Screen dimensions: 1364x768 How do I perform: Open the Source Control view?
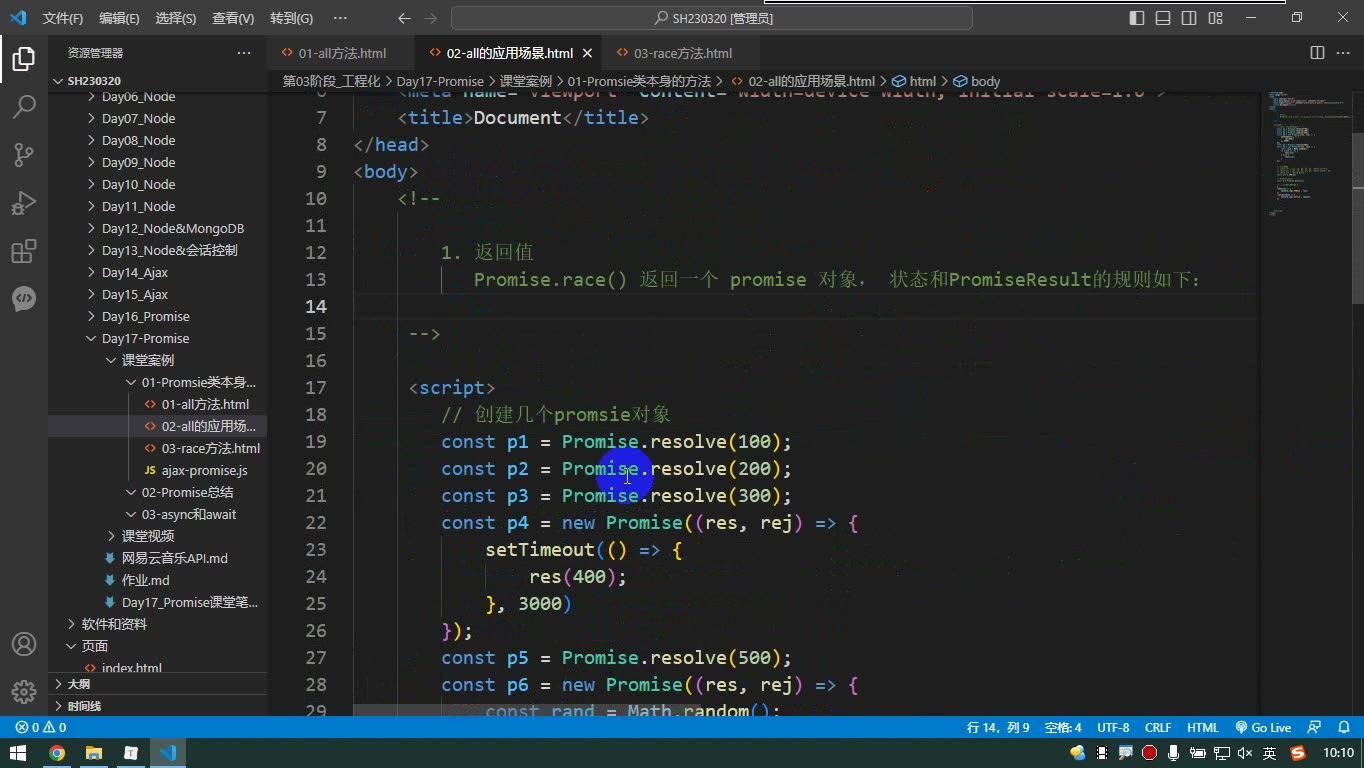point(24,155)
